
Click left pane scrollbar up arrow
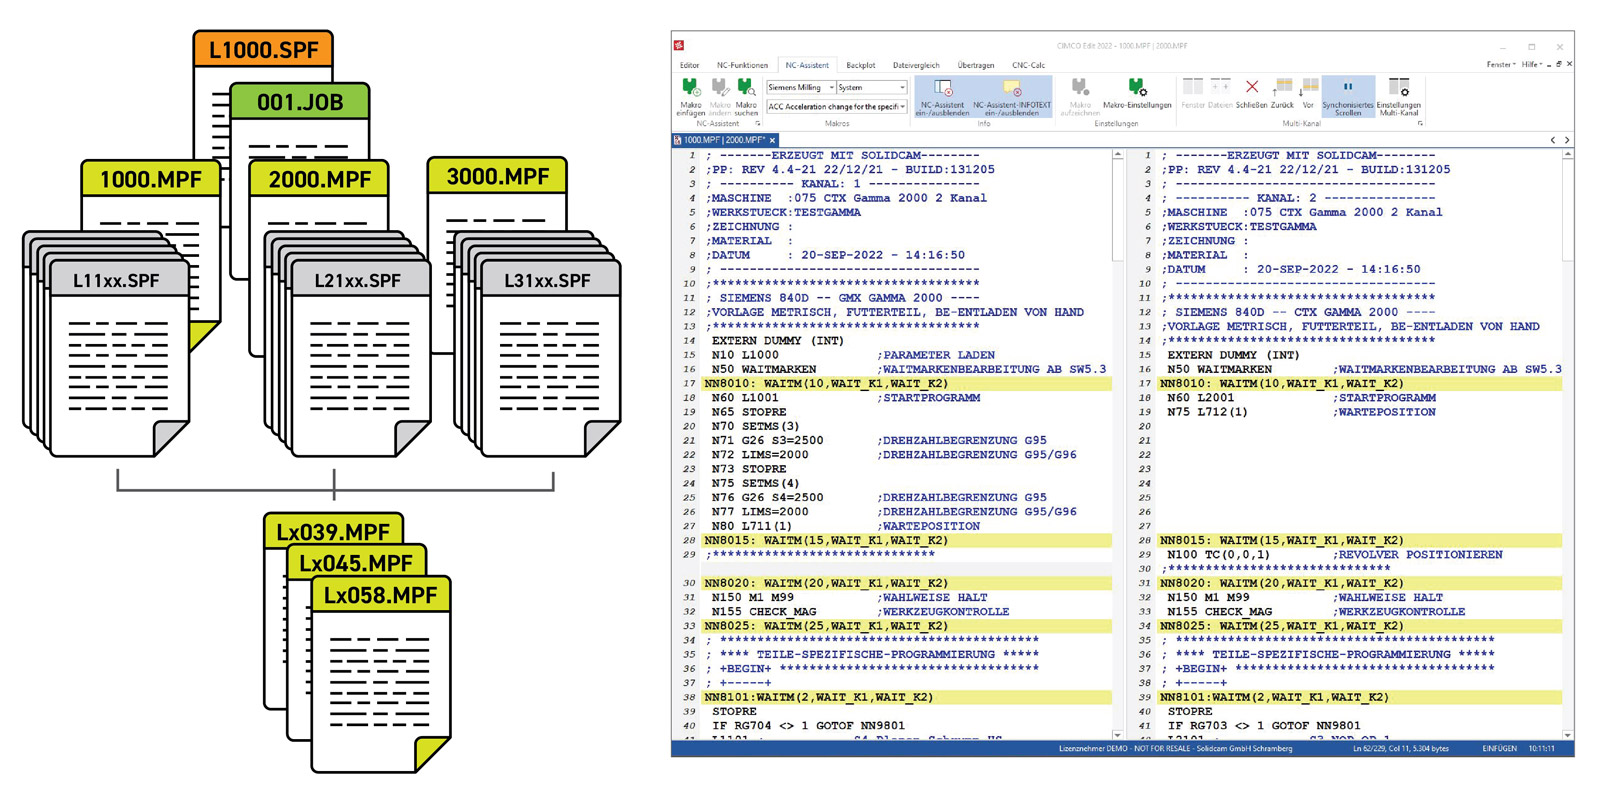pos(1117,155)
